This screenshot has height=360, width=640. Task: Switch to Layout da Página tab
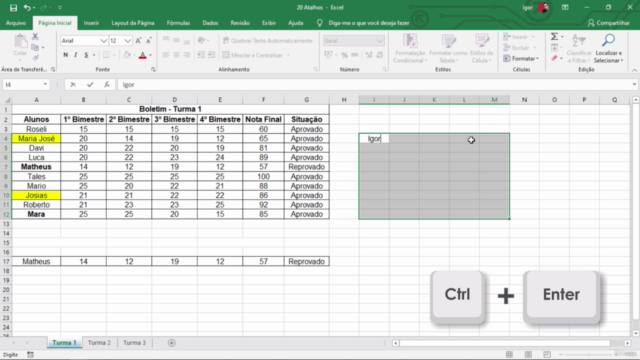[133, 23]
